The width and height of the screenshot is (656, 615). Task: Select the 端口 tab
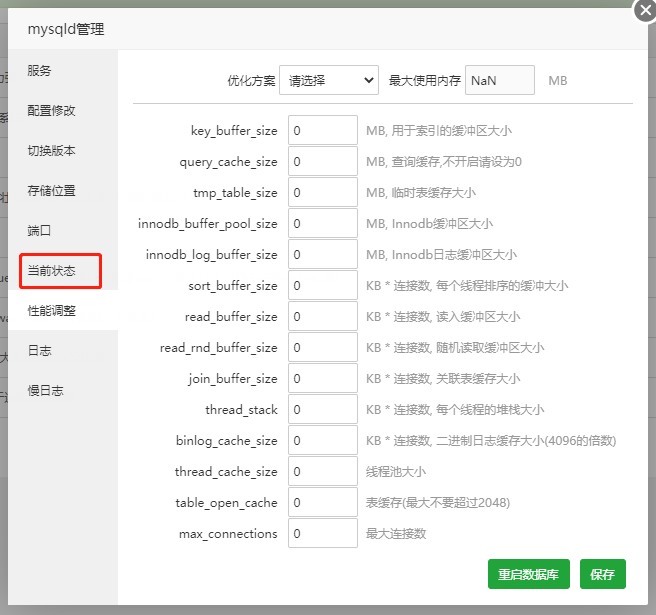click(x=63, y=231)
